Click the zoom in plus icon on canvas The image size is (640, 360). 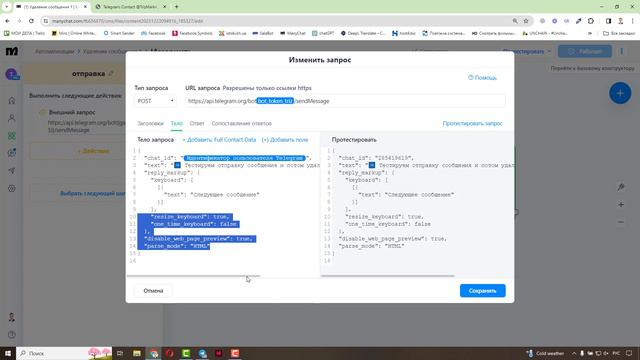click(x=621, y=204)
